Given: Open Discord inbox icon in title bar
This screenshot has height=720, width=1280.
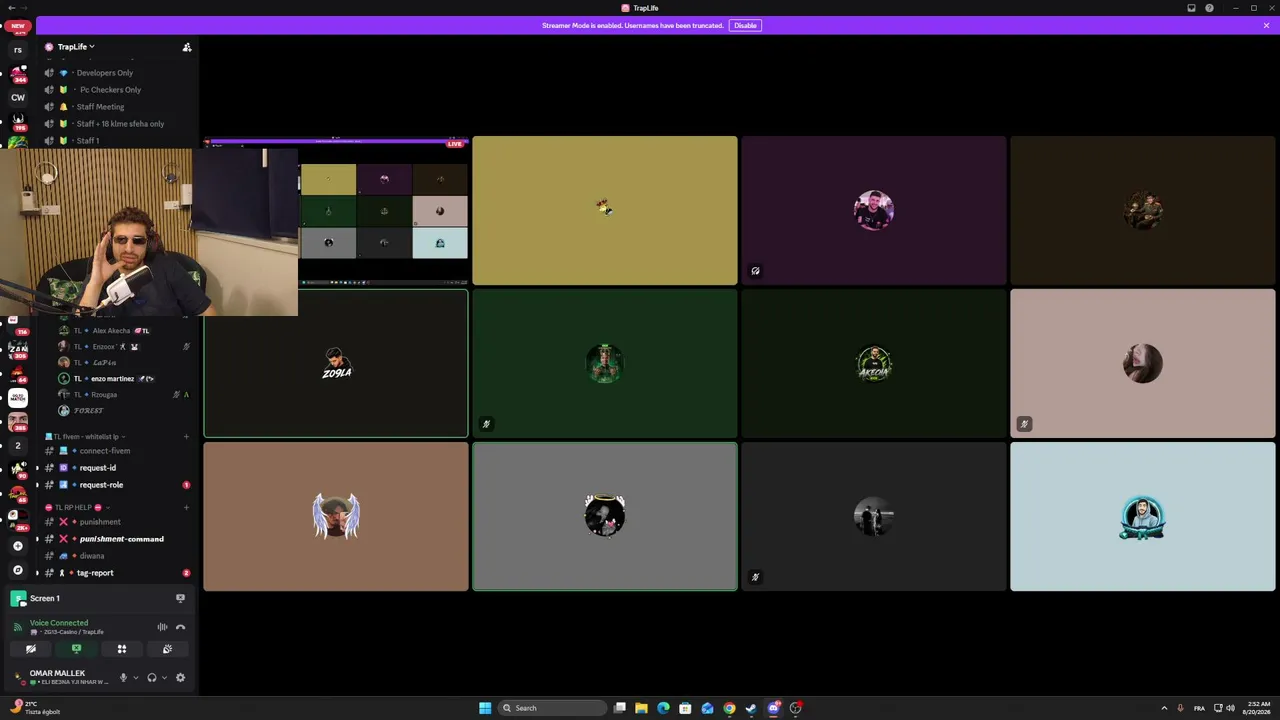Looking at the screenshot, I should (1191, 8).
